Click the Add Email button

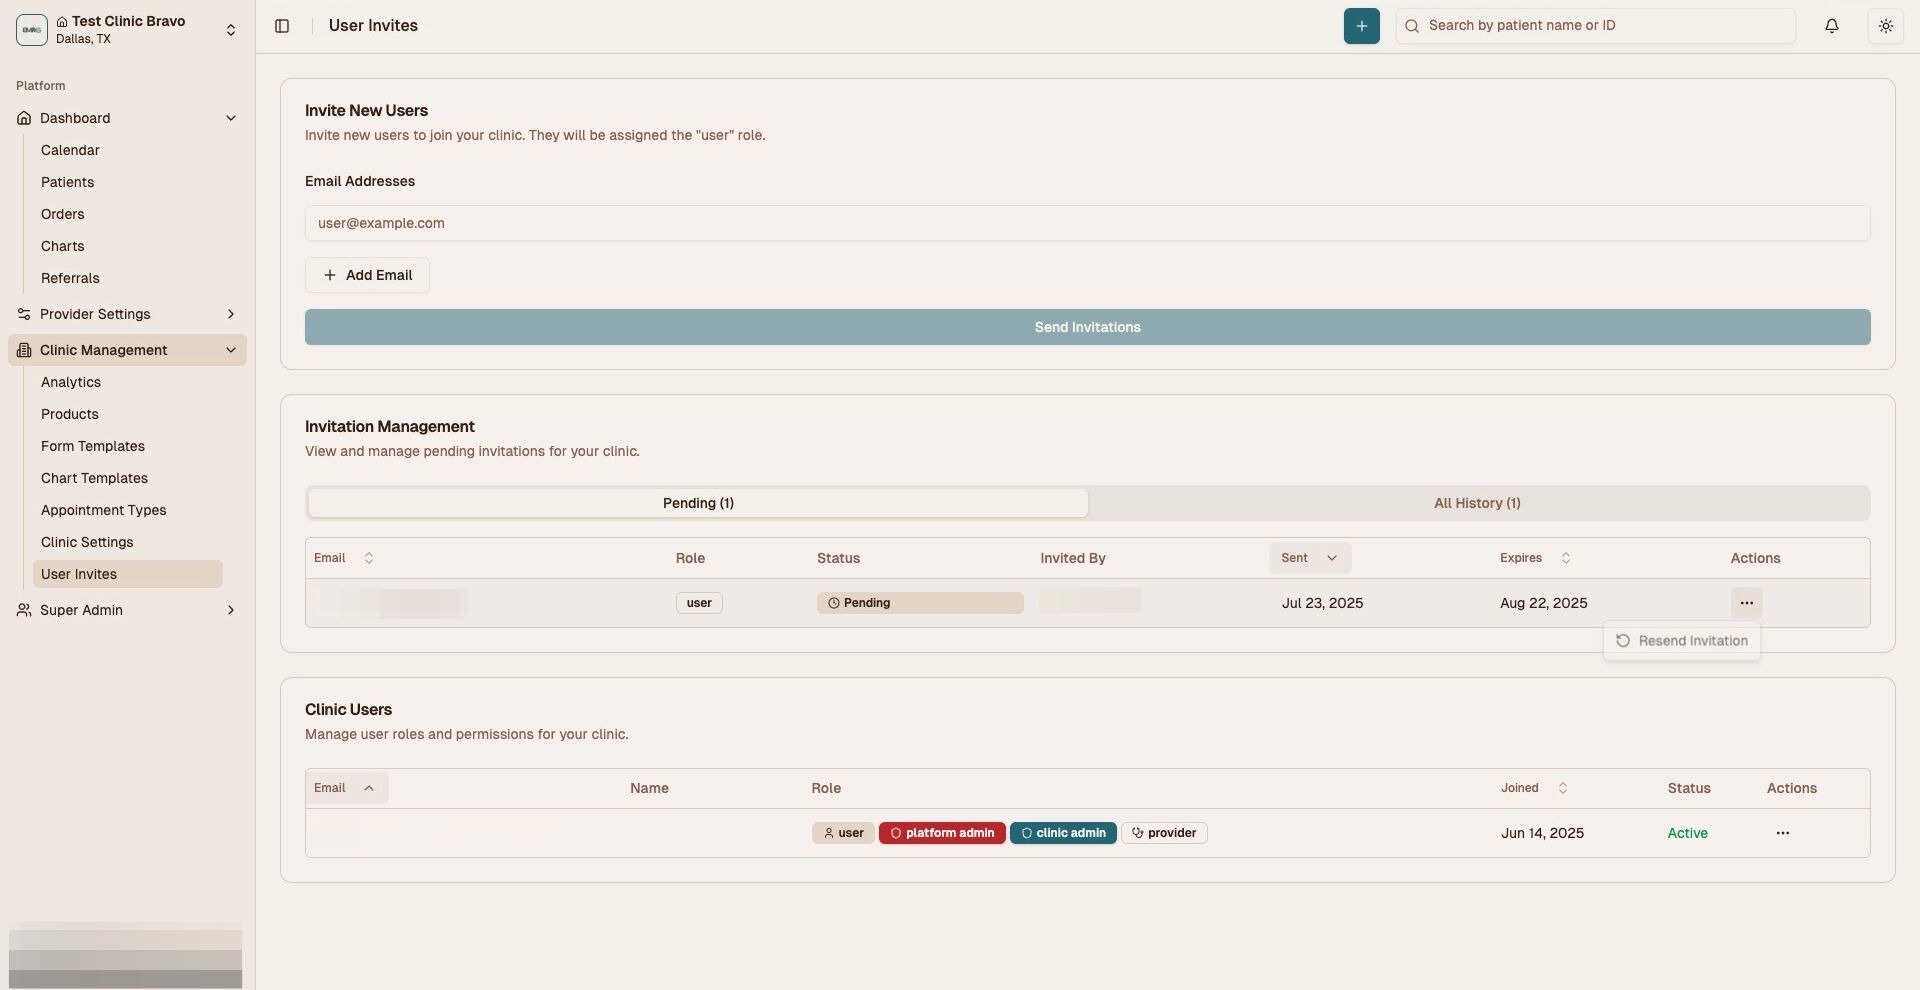pyautogui.click(x=367, y=275)
